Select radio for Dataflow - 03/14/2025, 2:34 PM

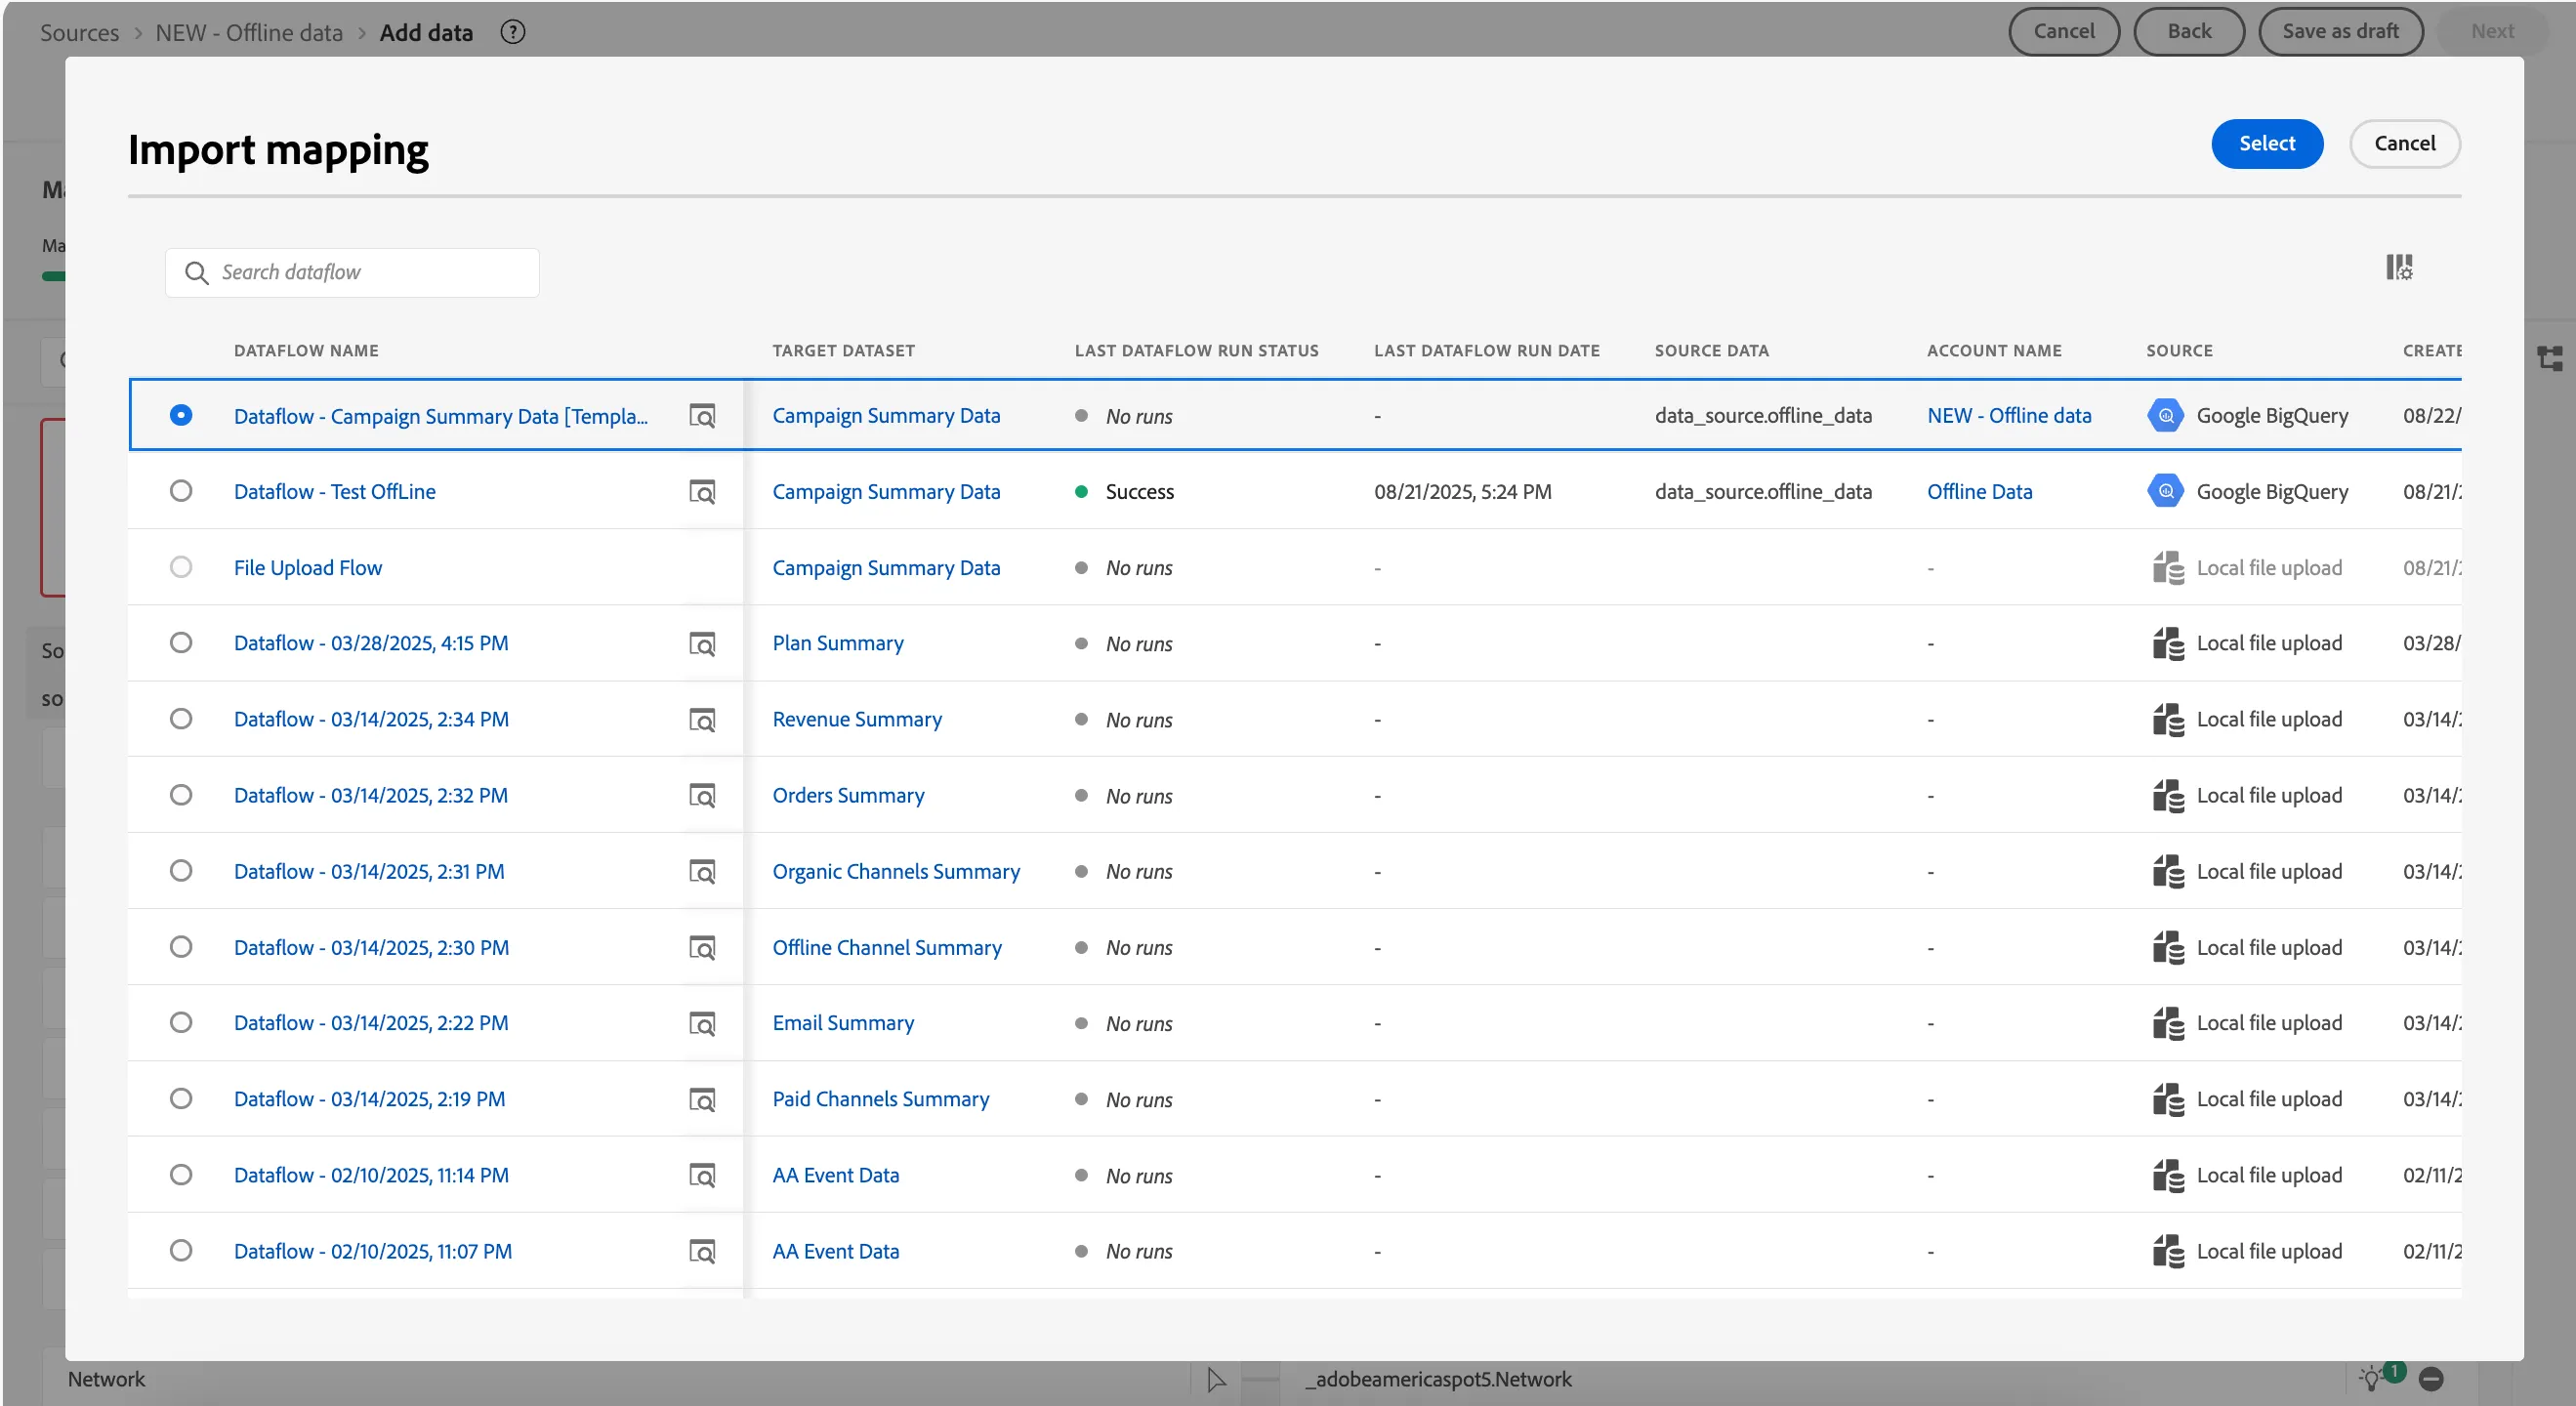pos(181,719)
